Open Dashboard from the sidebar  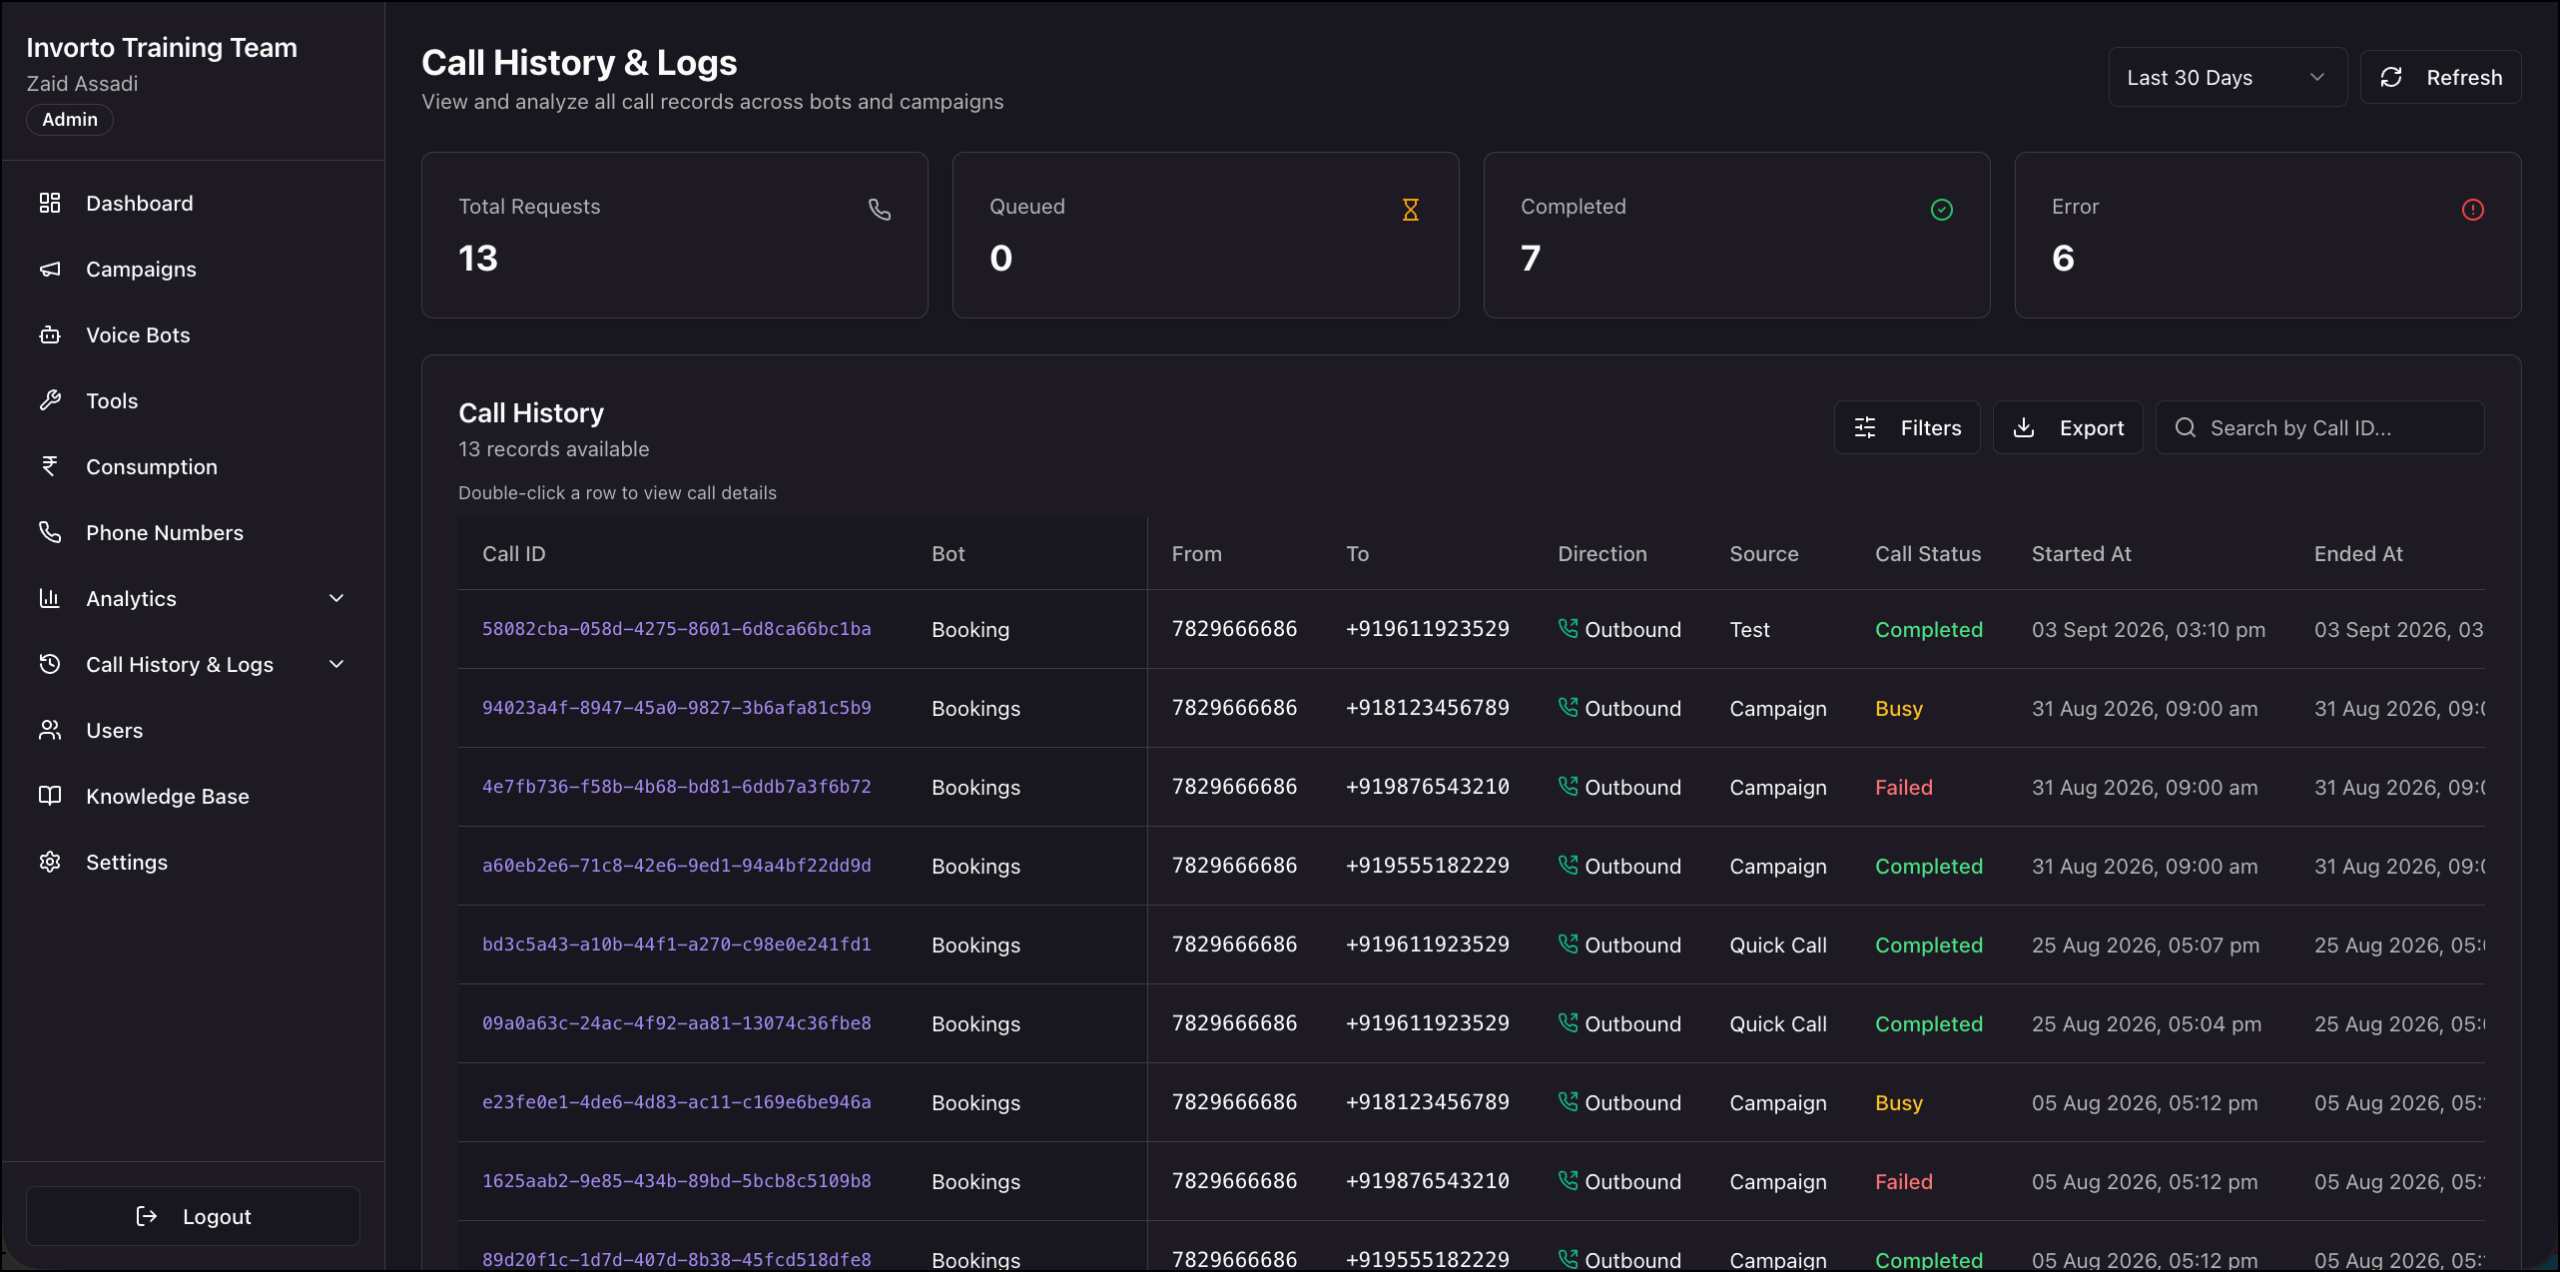(193, 203)
